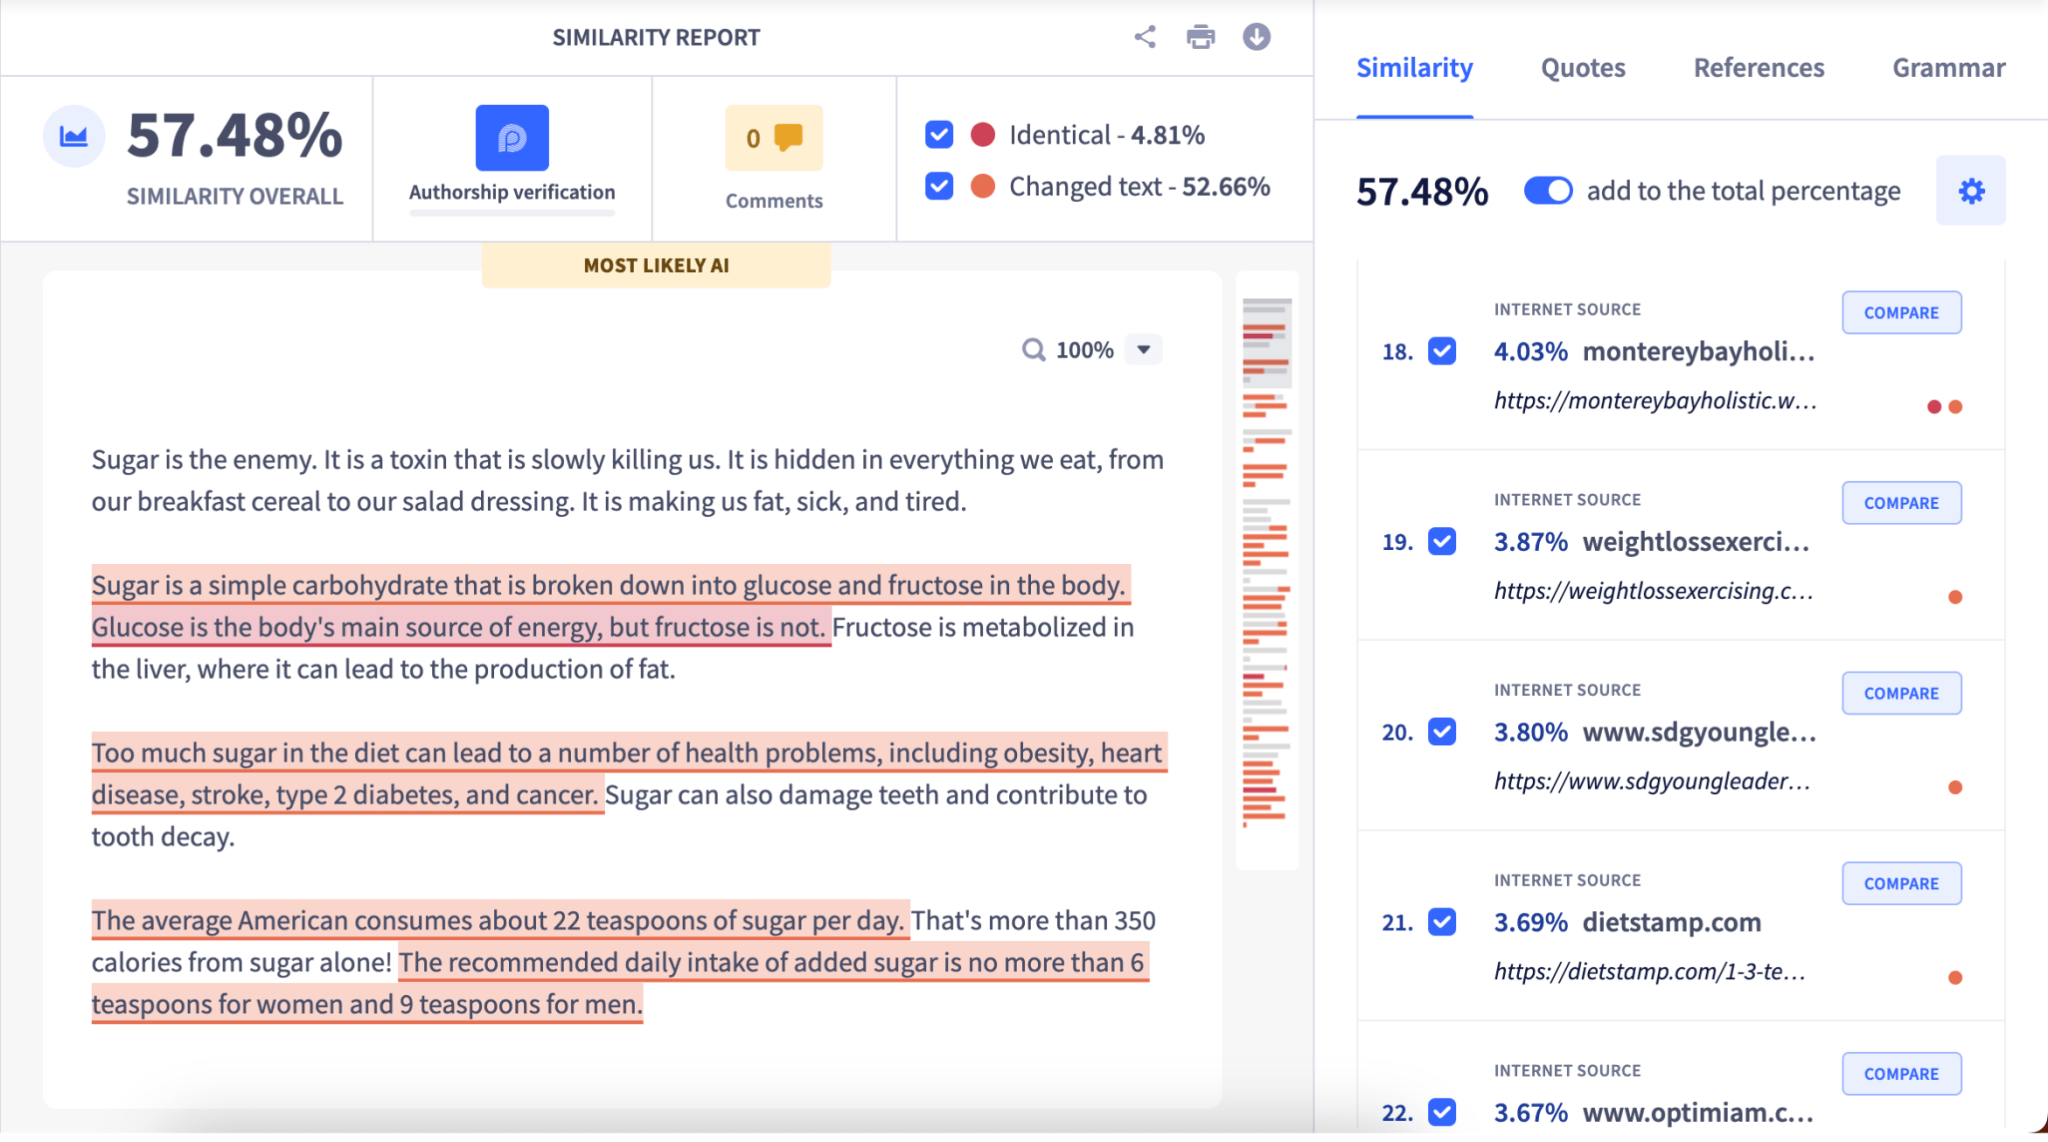Click the share report icon
The height and width of the screenshot is (1142, 2048).
point(1145,37)
